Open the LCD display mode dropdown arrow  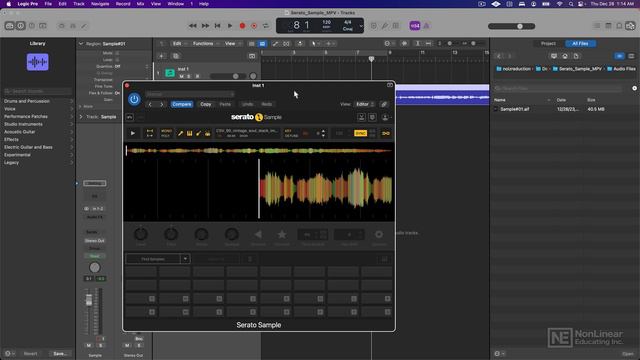pyautogui.click(x=361, y=26)
